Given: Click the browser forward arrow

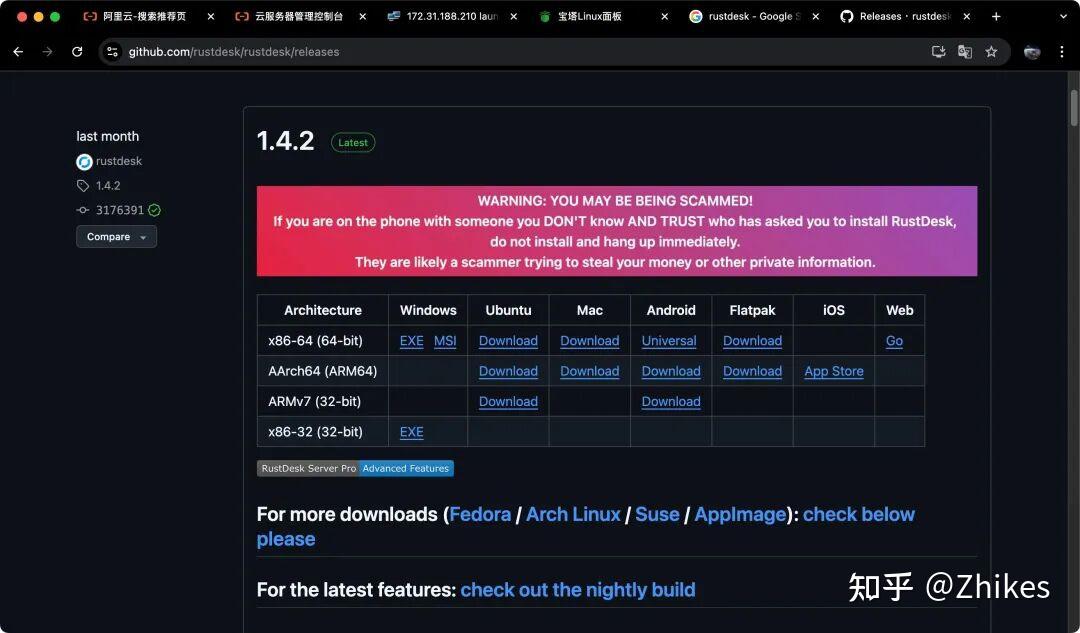Looking at the screenshot, I should [48, 52].
